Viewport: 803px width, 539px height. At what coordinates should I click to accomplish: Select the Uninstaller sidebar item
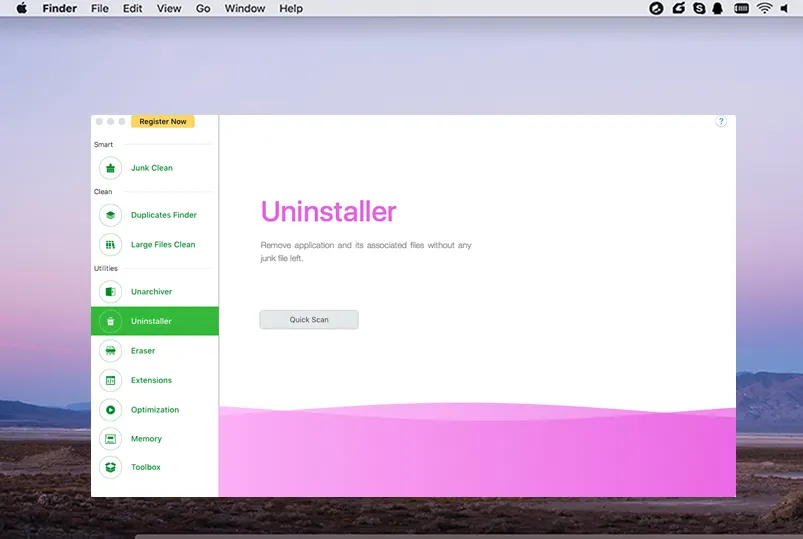(x=154, y=321)
